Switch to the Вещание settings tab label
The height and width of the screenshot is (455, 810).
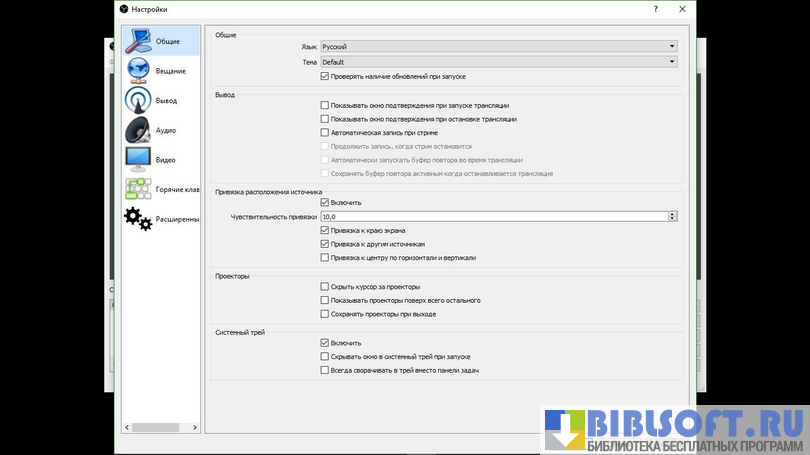[x=170, y=71]
